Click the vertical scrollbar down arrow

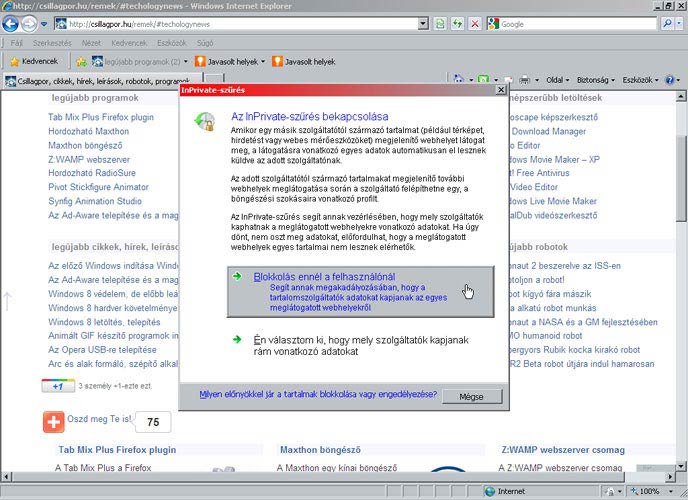pyautogui.click(x=681, y=466)
